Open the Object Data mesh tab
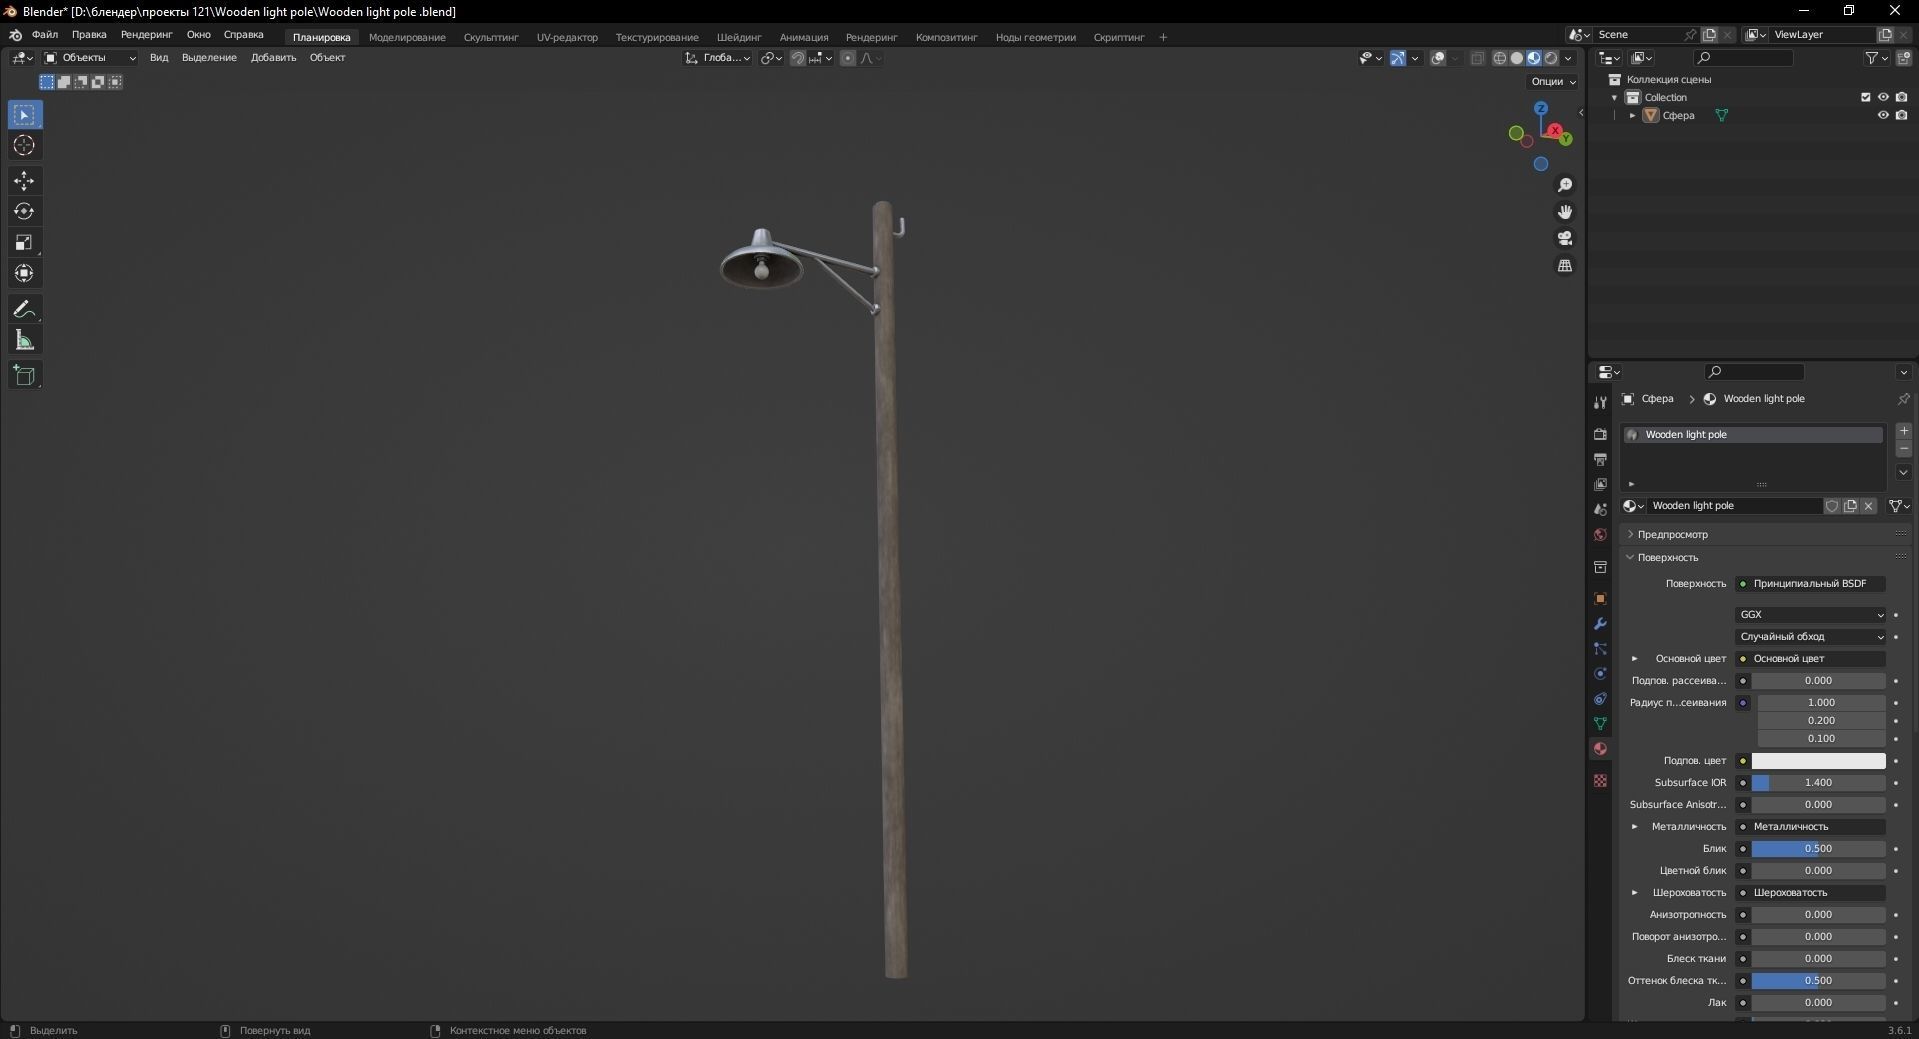Screen dimensions: 1919x1039 point(1600,723)
